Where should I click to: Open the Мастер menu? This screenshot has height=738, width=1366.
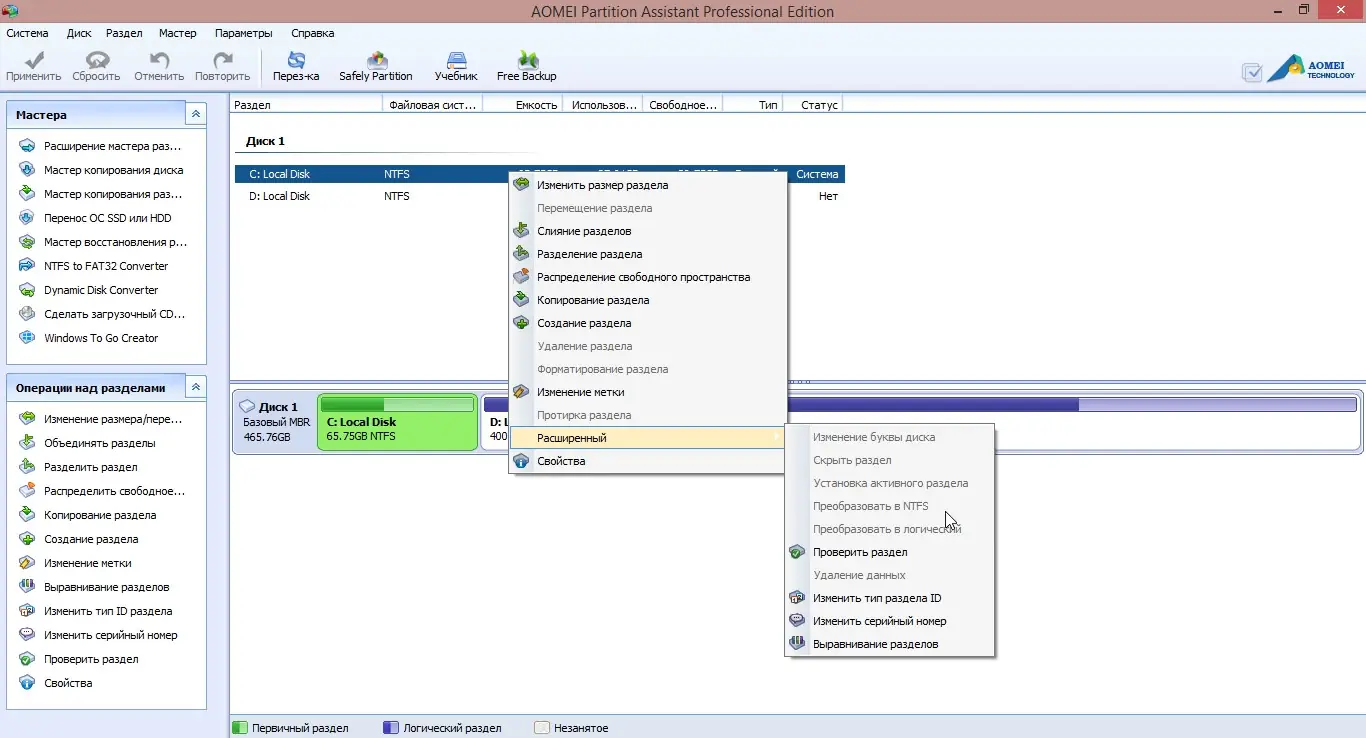pos(178,33)
